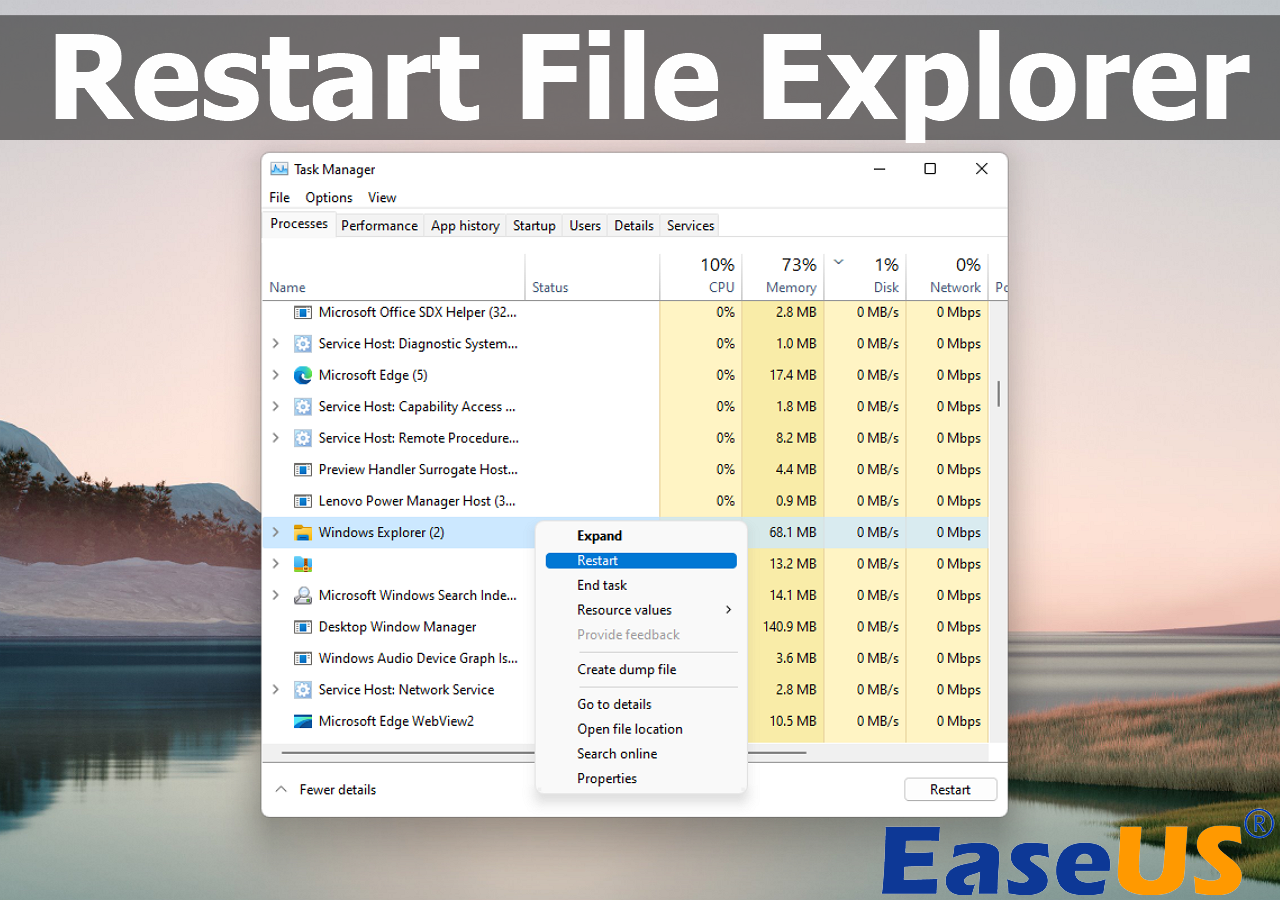This screenshot has height=900, width=1280.
Task: Select the Microsoft Edge WebView2 process name
Action: [396, 722]
